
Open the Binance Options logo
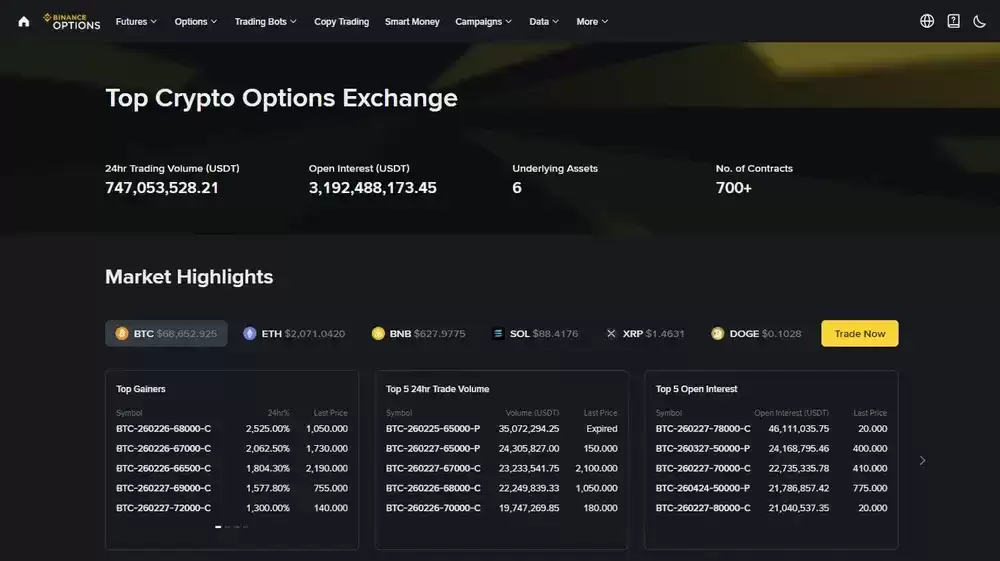(x=71, y=22)
